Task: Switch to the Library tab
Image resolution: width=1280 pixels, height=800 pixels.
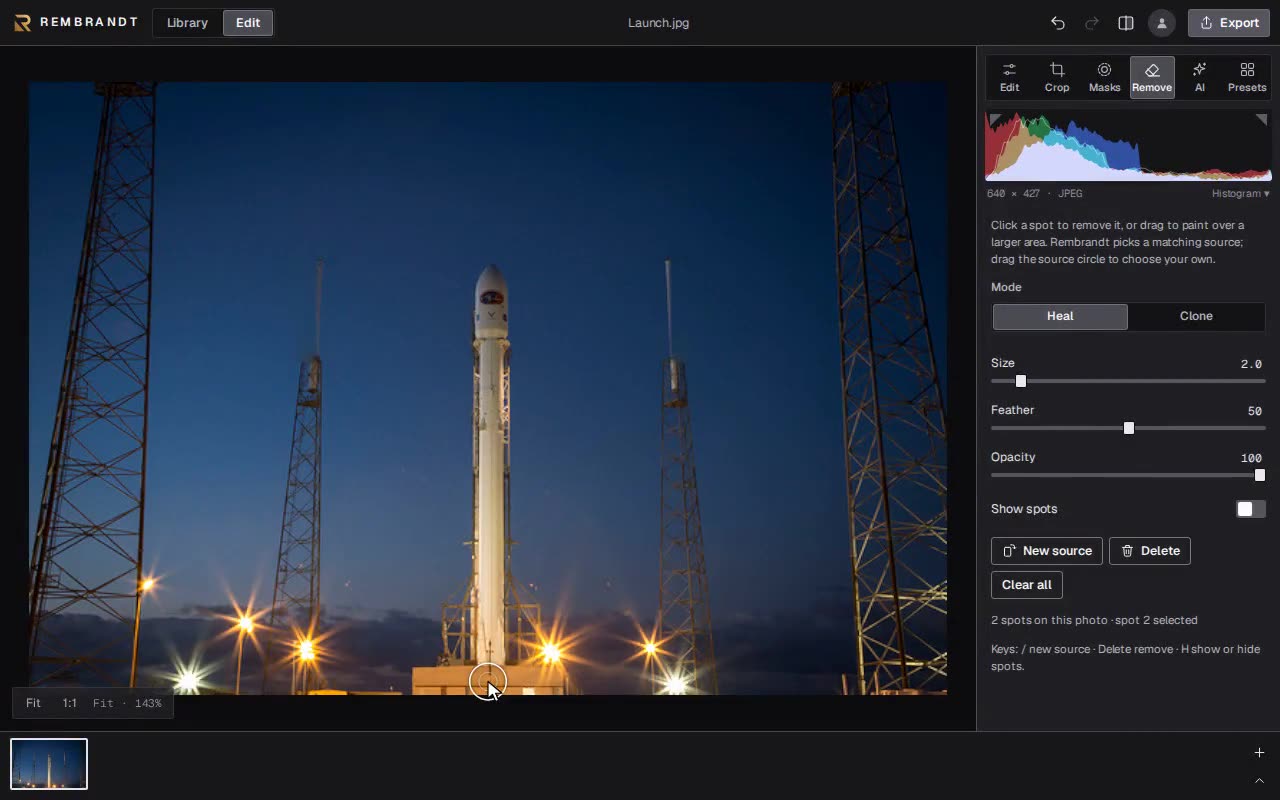Action: 187,23
